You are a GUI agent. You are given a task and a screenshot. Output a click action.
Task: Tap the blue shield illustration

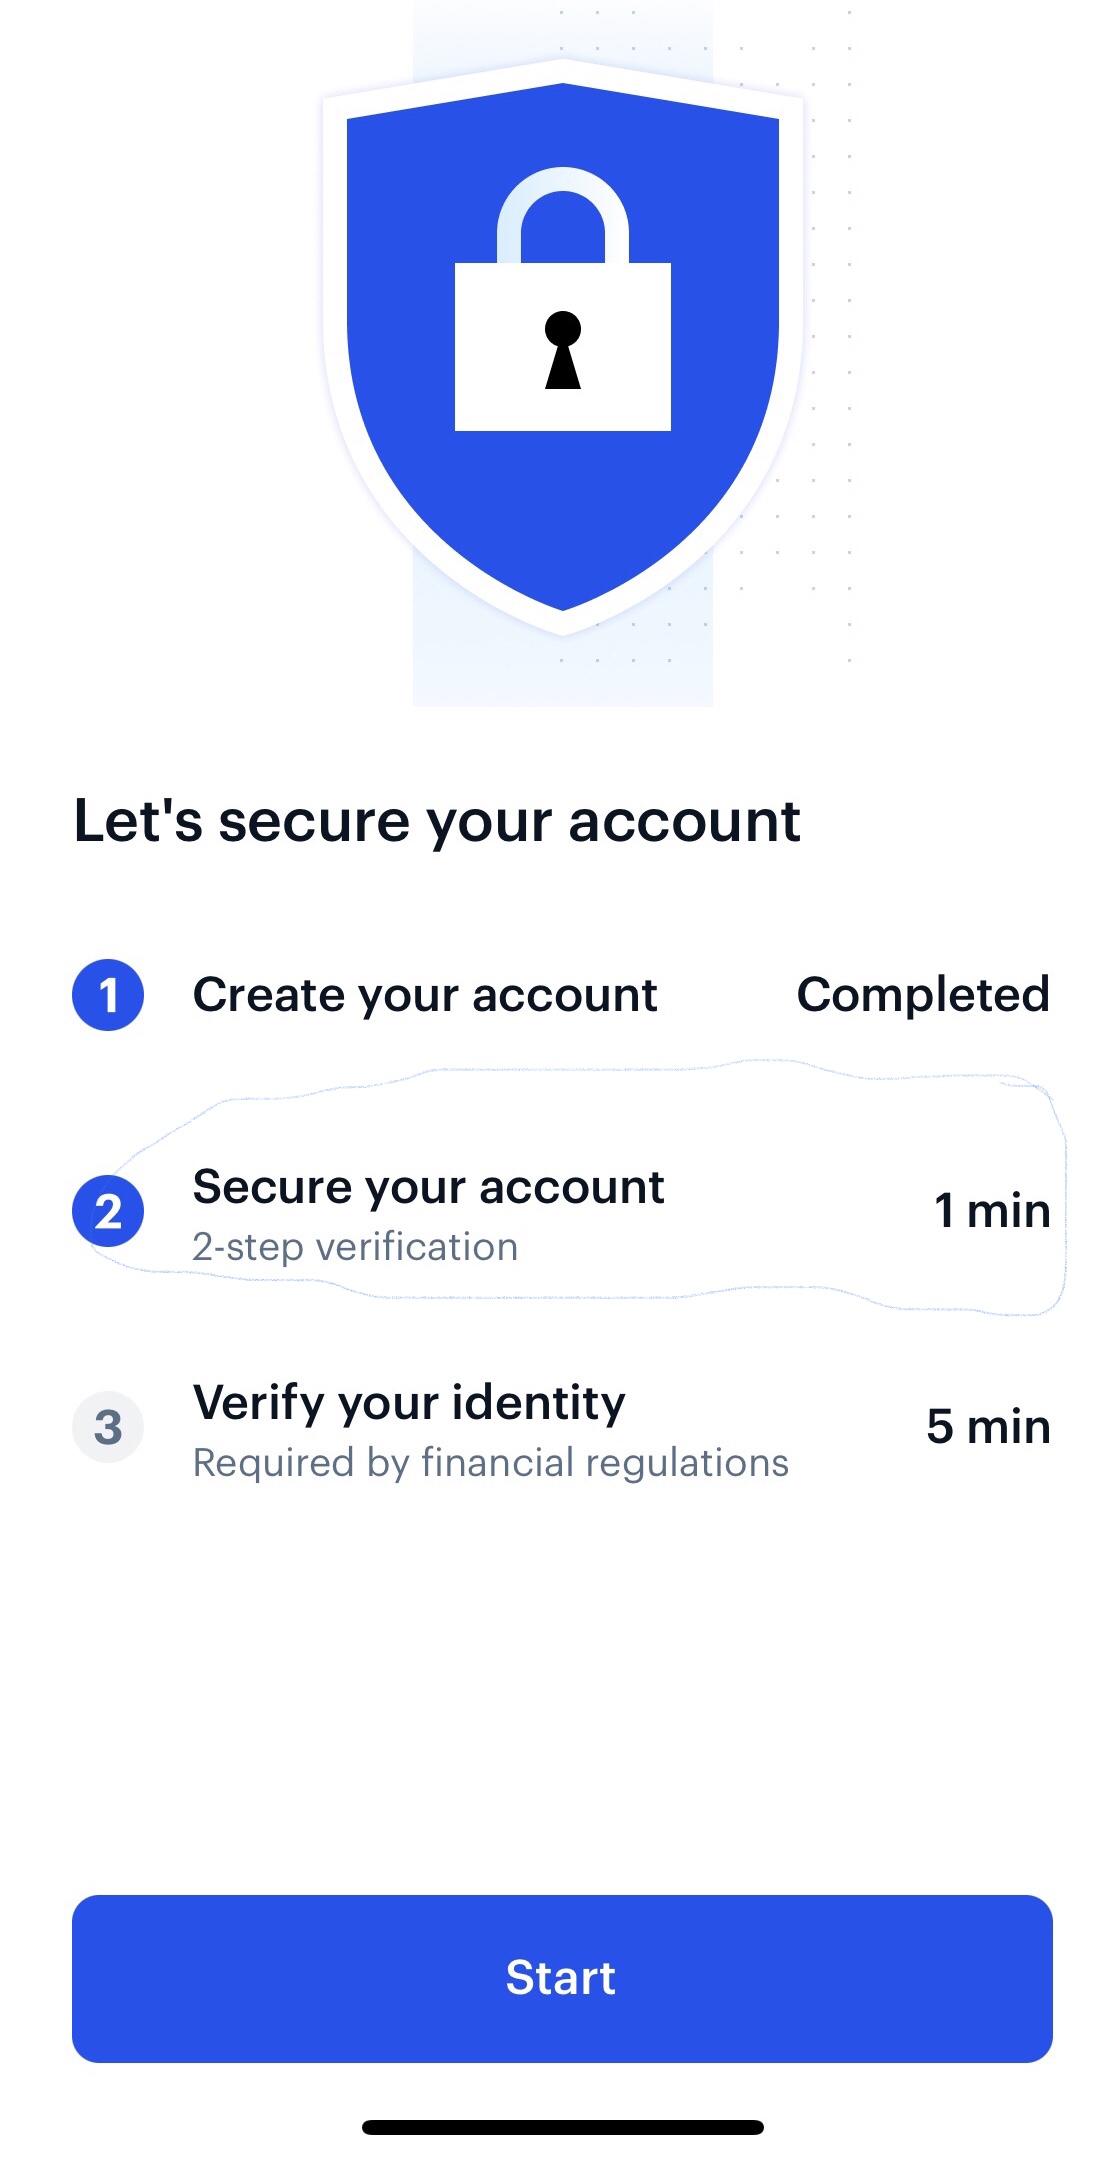click(x=562, y=346)
